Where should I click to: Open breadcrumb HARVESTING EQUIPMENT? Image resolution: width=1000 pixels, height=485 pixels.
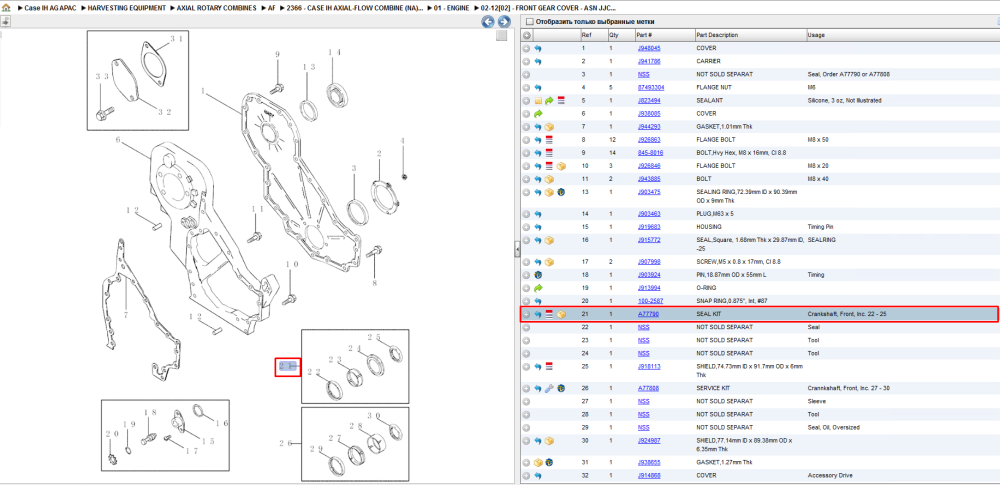(126, 8)
